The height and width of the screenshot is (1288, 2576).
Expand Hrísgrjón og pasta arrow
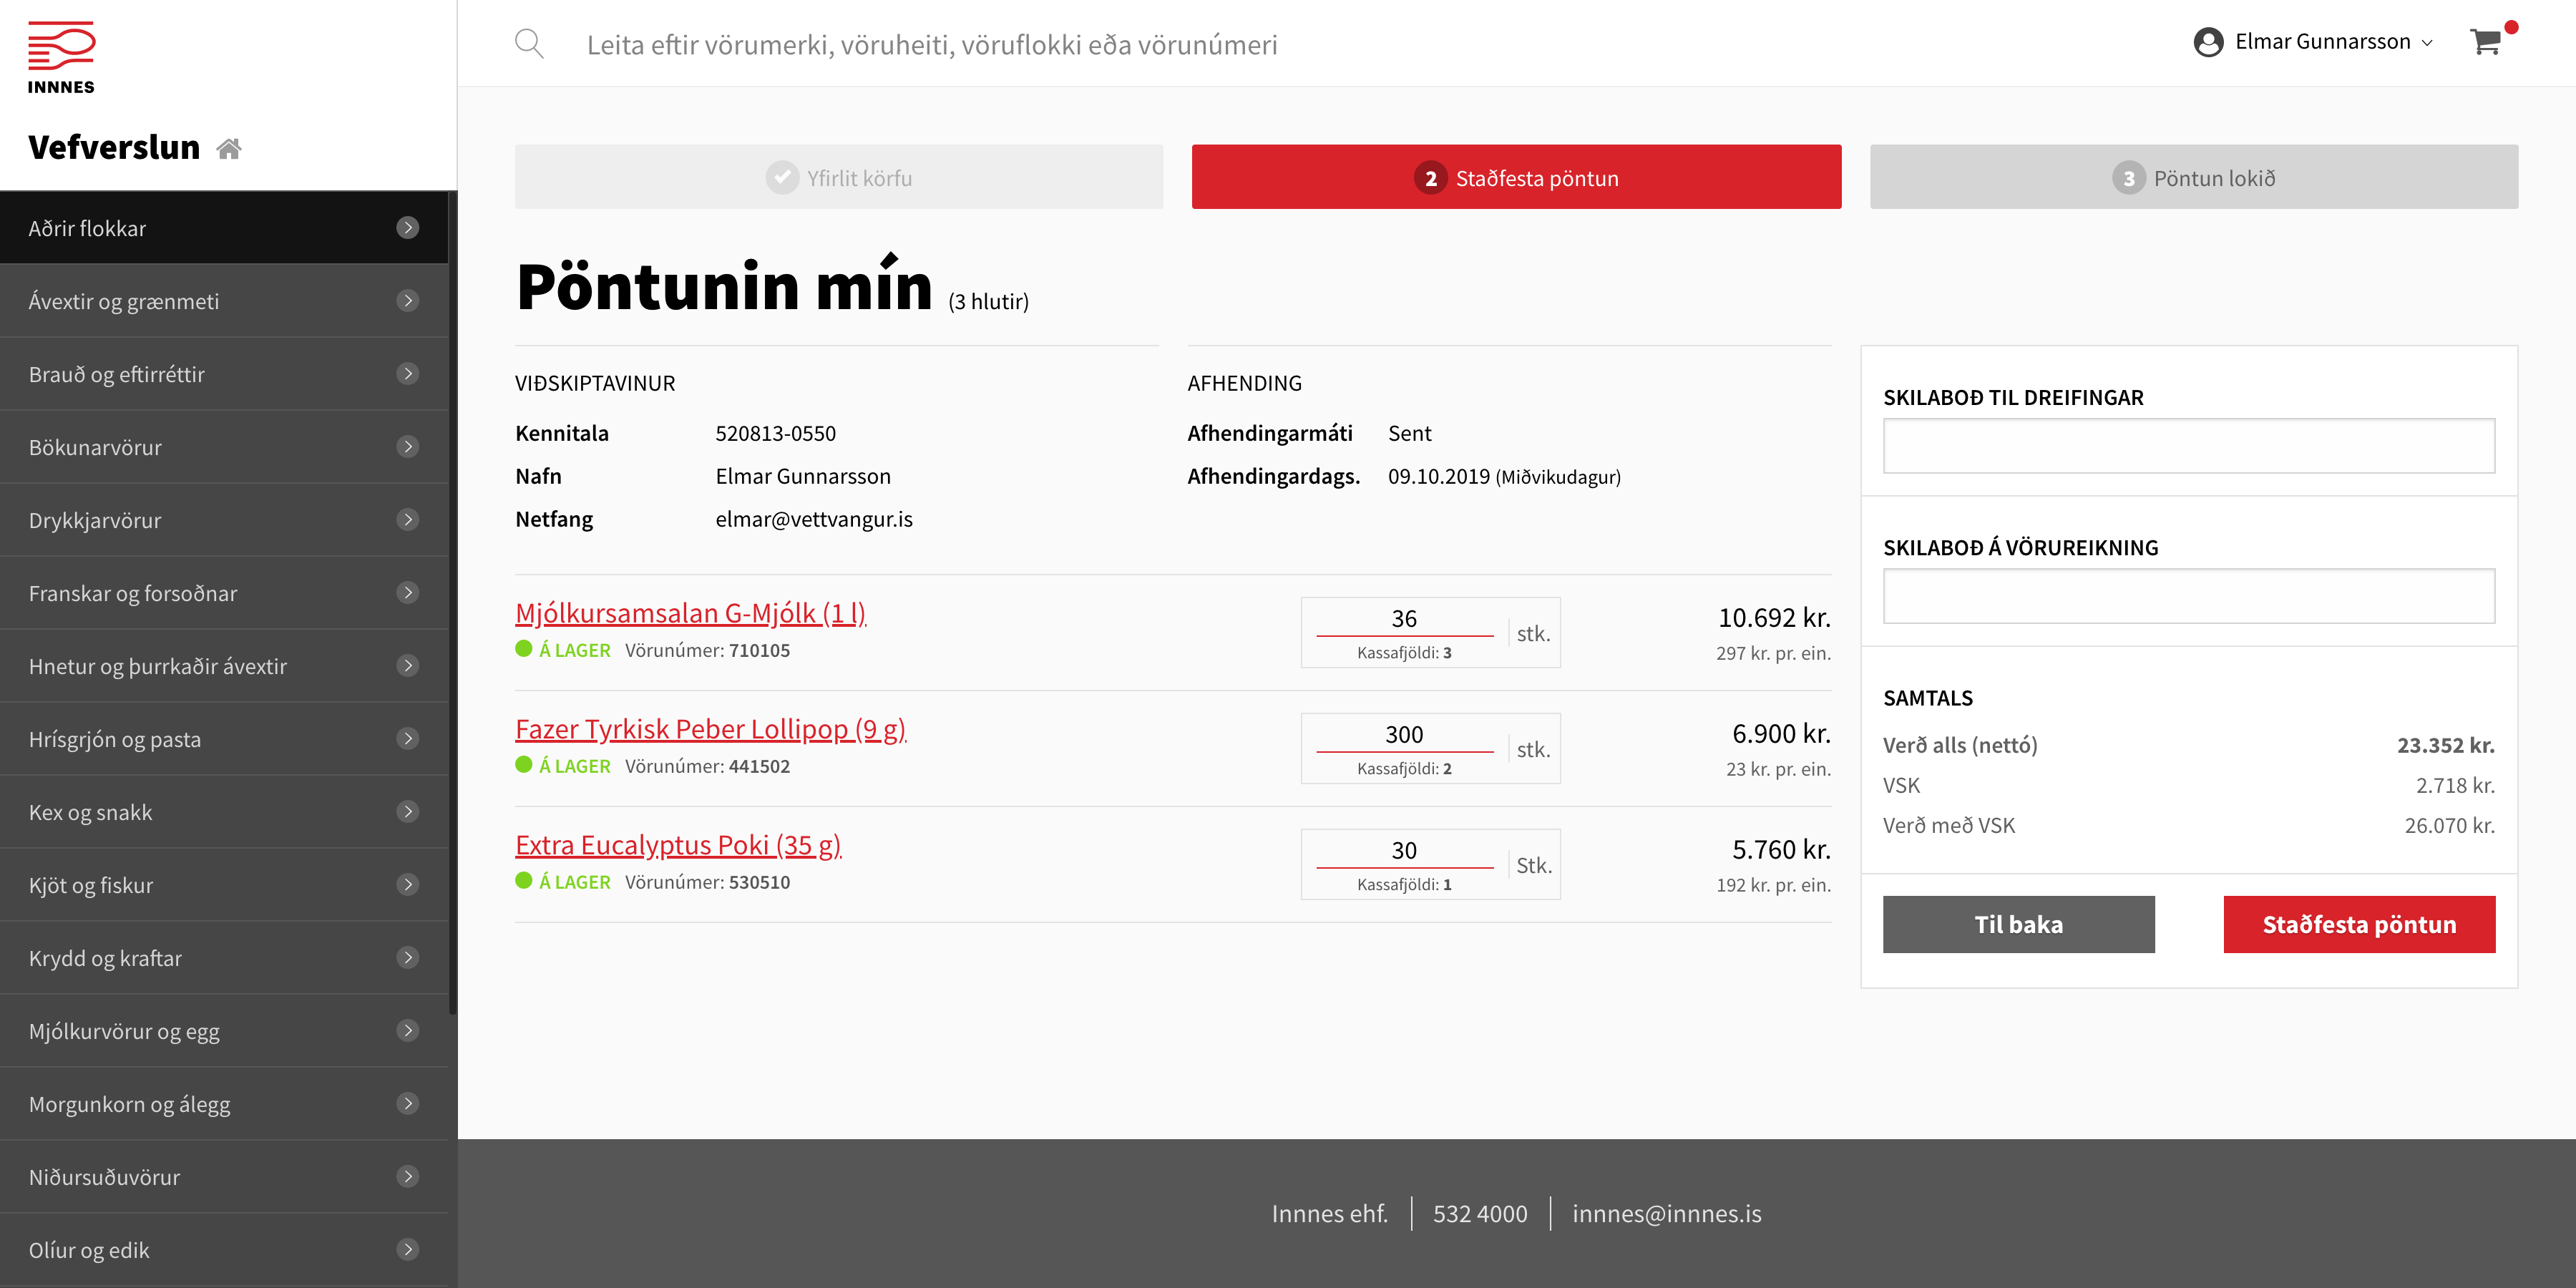point(407,739)
